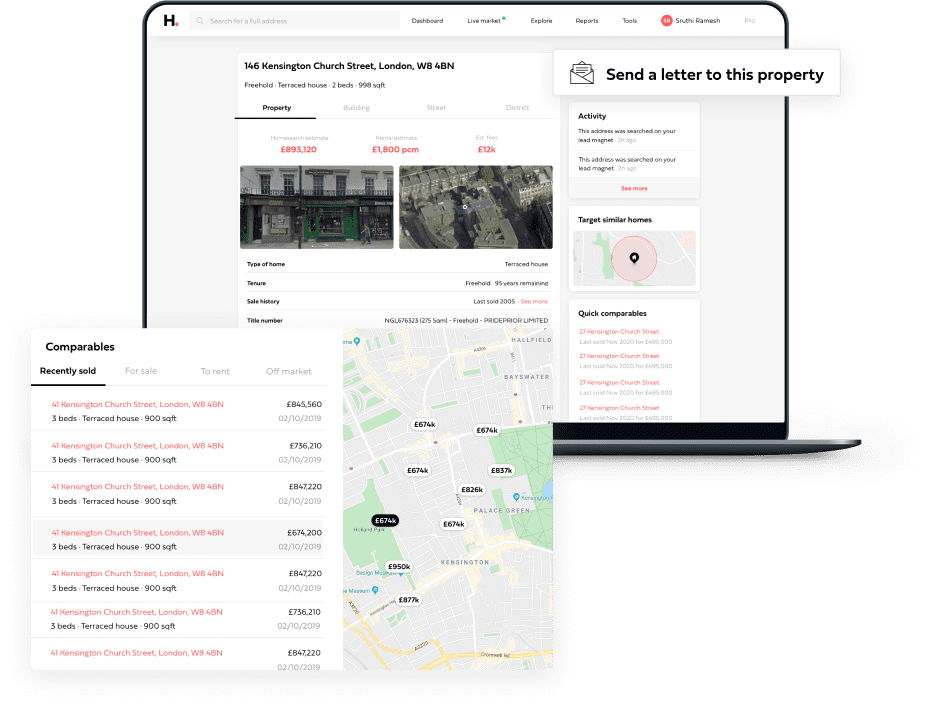Viewport: 926px width, 707px height.
Task: Switch to Off market tab
Action: click(288, 371)
